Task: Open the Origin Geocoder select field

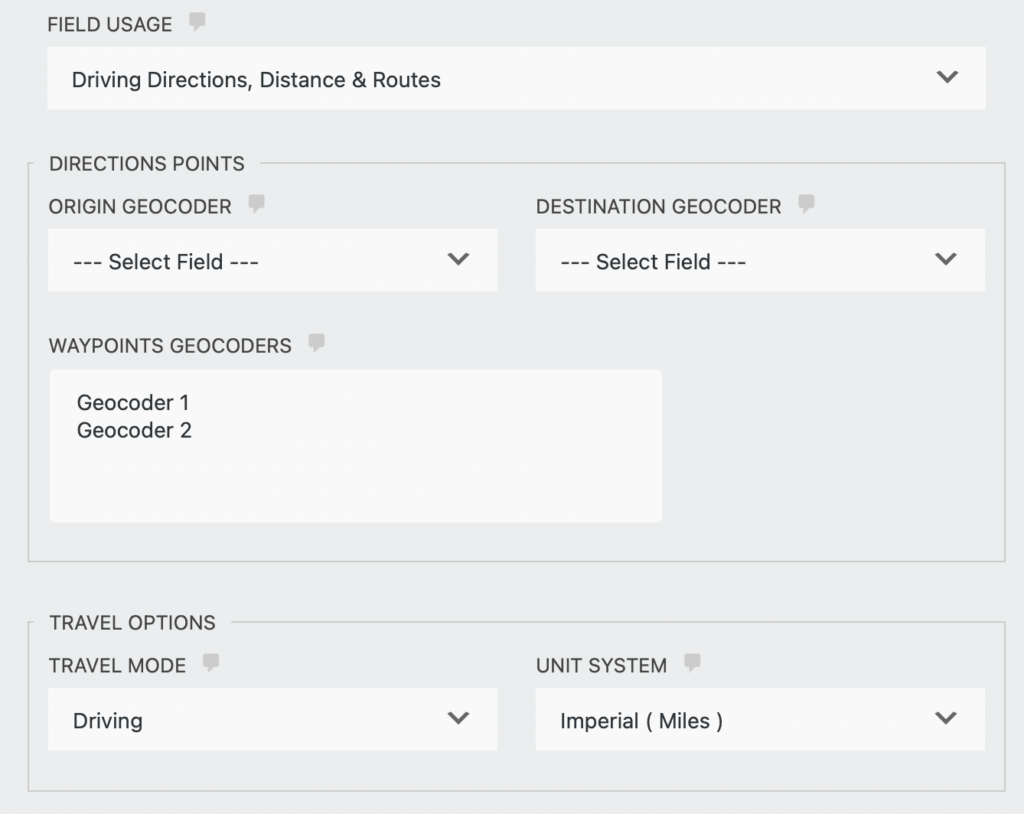Action: pyautogui.click(x=272, y=260)
